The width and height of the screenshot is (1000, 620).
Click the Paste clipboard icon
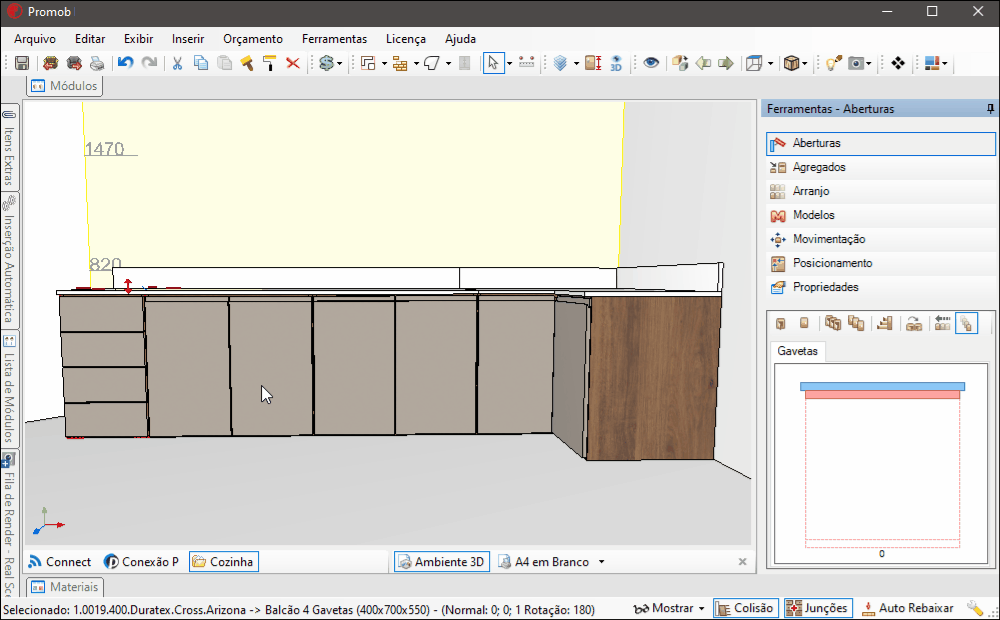224,63
